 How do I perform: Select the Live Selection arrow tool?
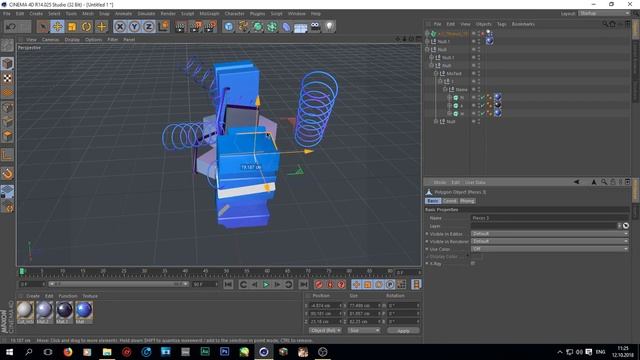(x=42, y=27)
